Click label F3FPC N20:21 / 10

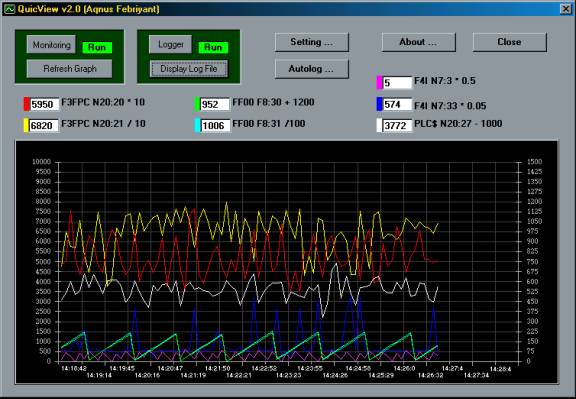tap(104, 124)
